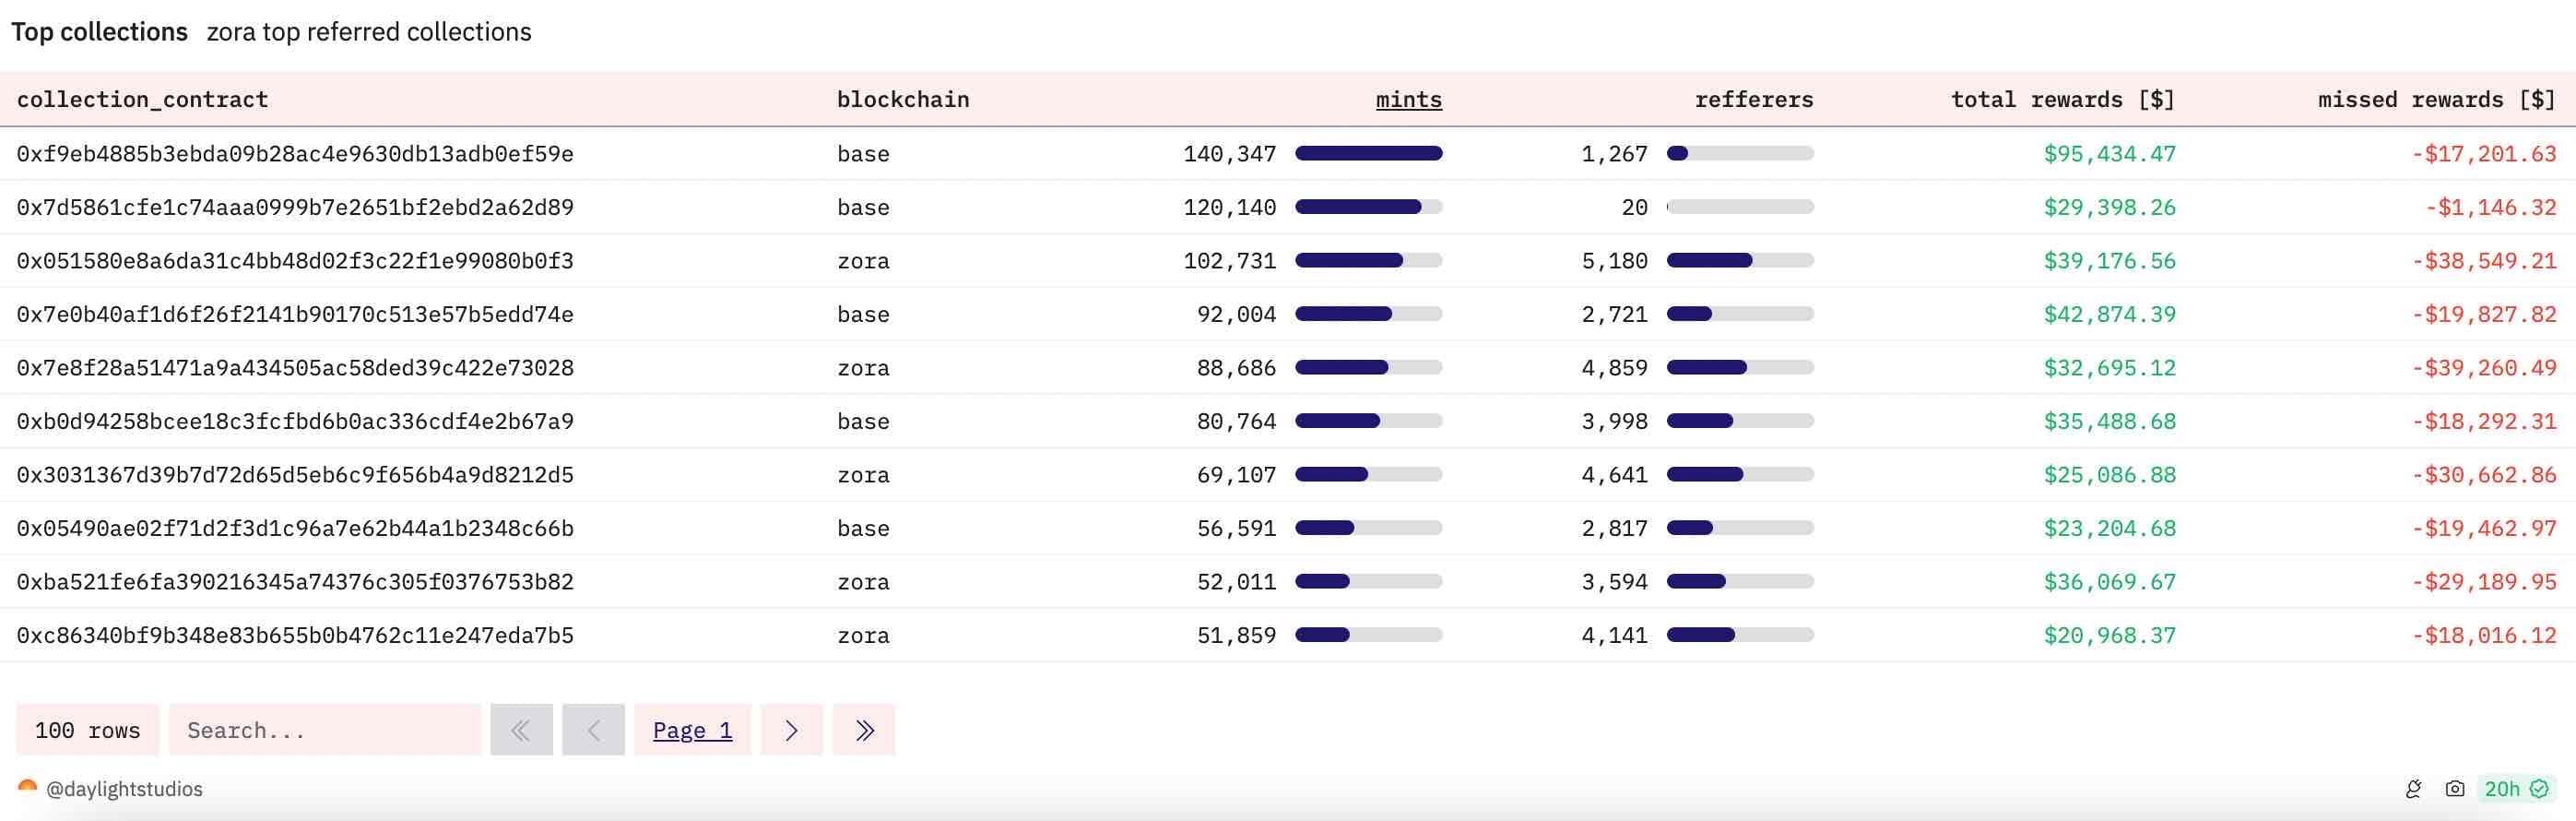This screenshot has height=821, width=2576.
Task: Click the camera screenshot icon
Action: coord(2454,789)
